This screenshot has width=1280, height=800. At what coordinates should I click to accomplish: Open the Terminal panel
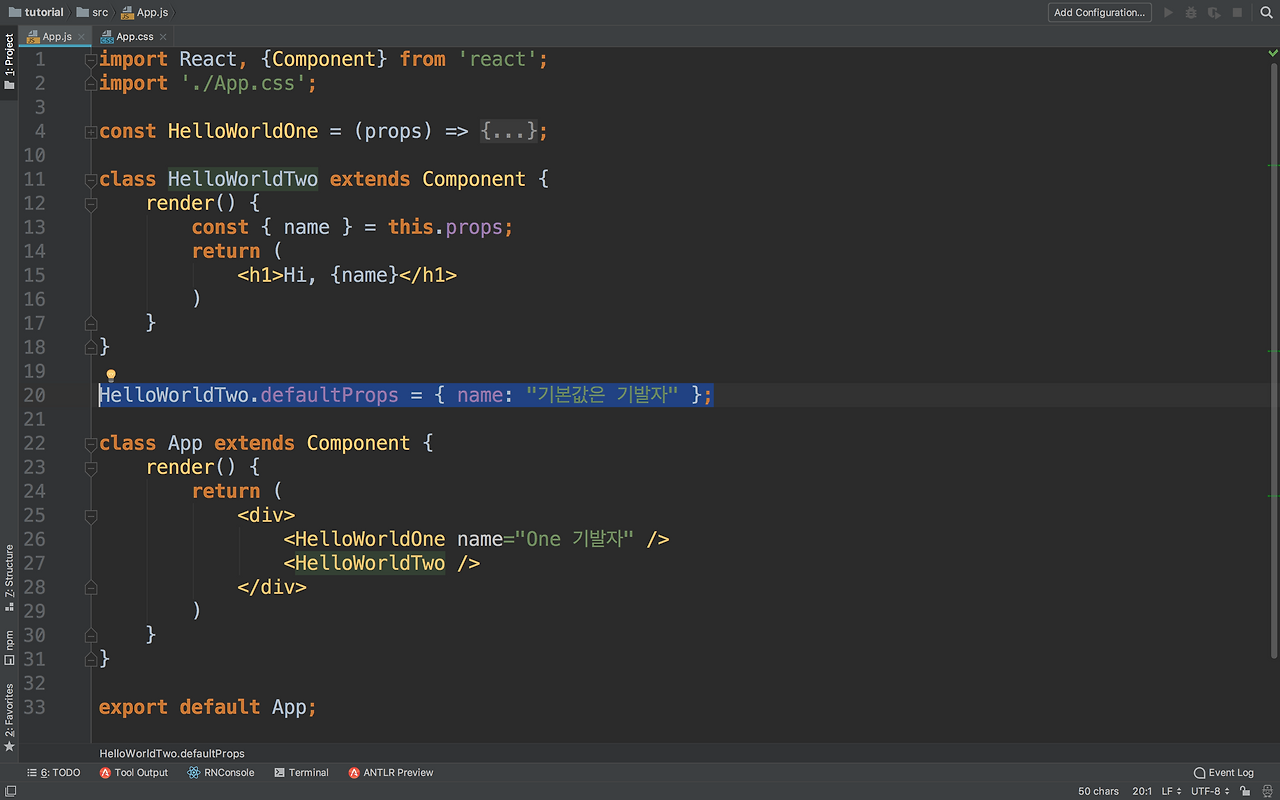pos(301,773)
